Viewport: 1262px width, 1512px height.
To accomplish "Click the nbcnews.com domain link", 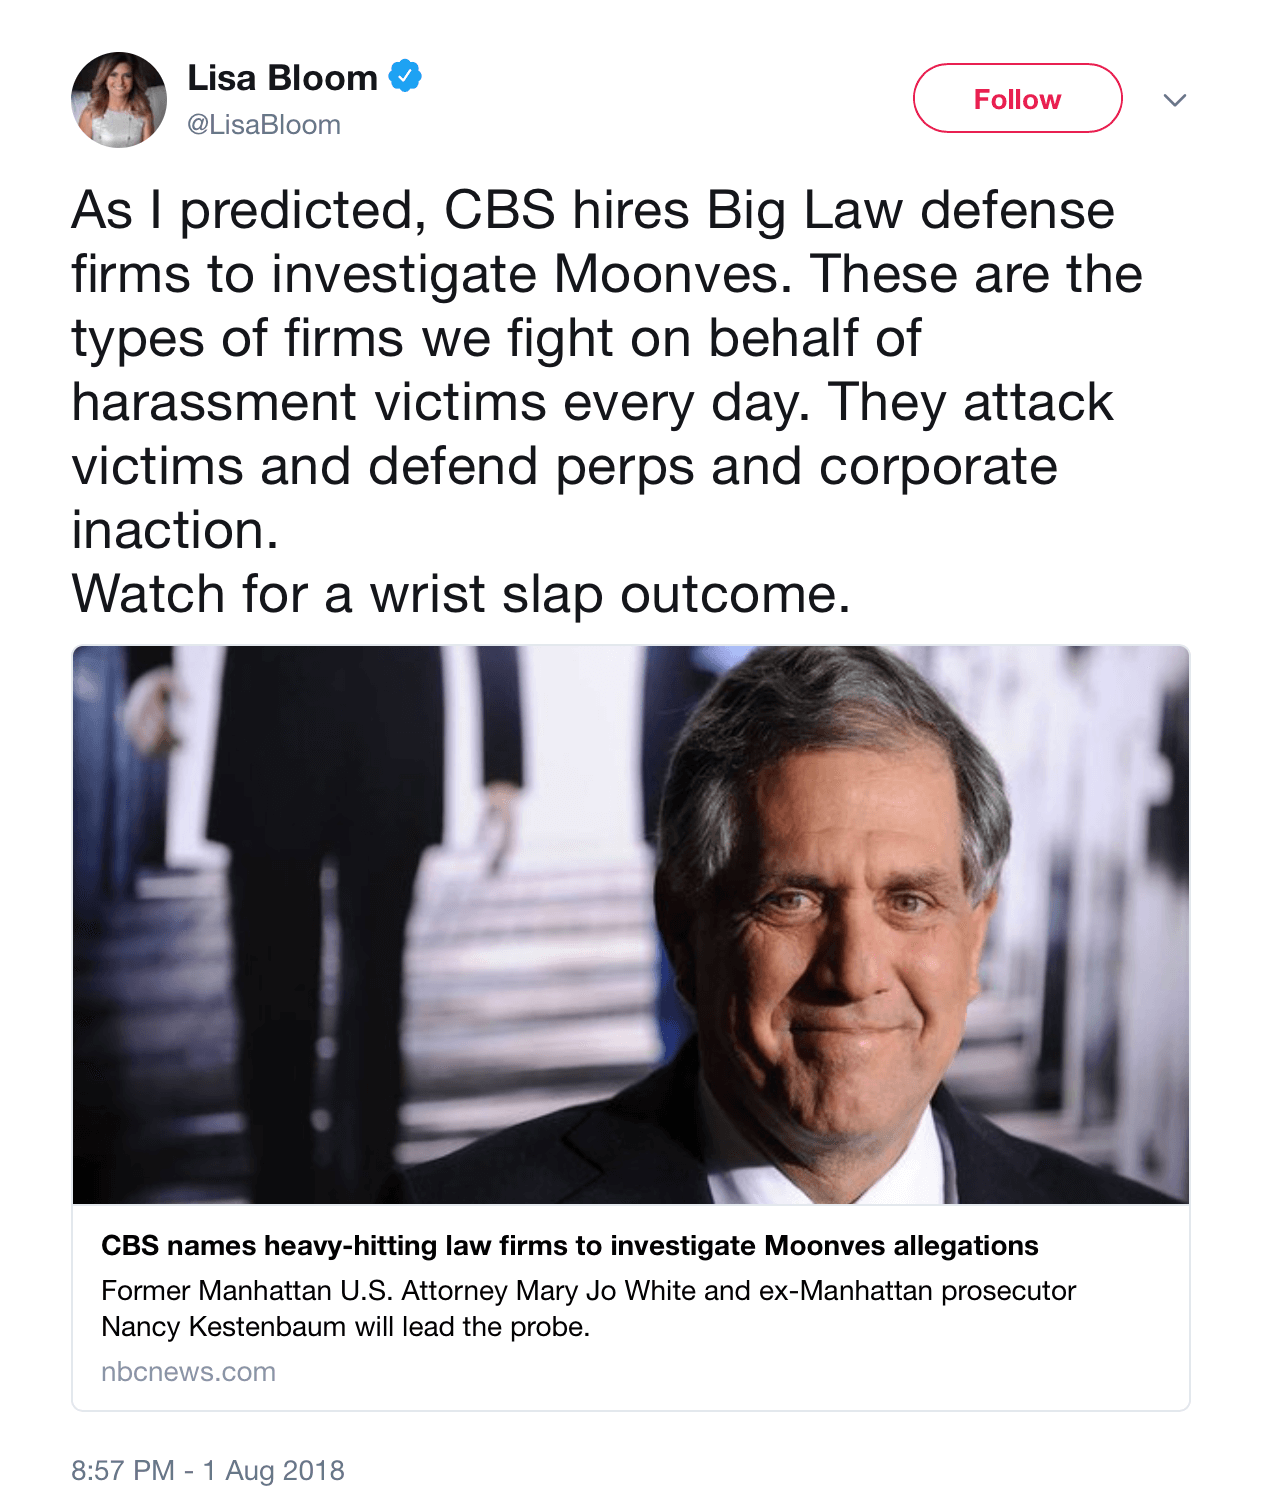I will 188,1372.
